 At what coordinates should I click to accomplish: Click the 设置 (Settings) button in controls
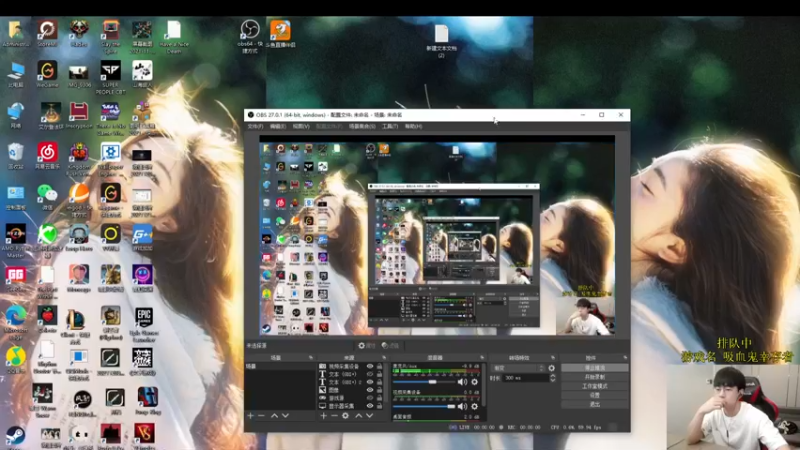(594, 395)
